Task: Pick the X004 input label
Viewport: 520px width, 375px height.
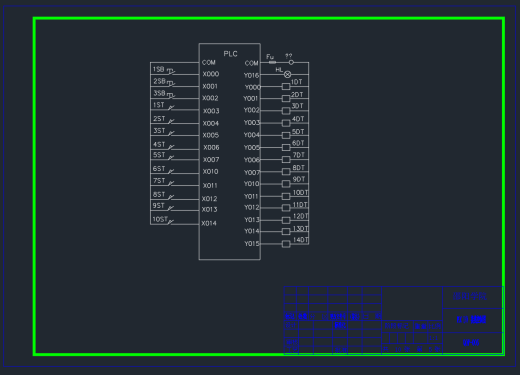Action: pos(211,123)
